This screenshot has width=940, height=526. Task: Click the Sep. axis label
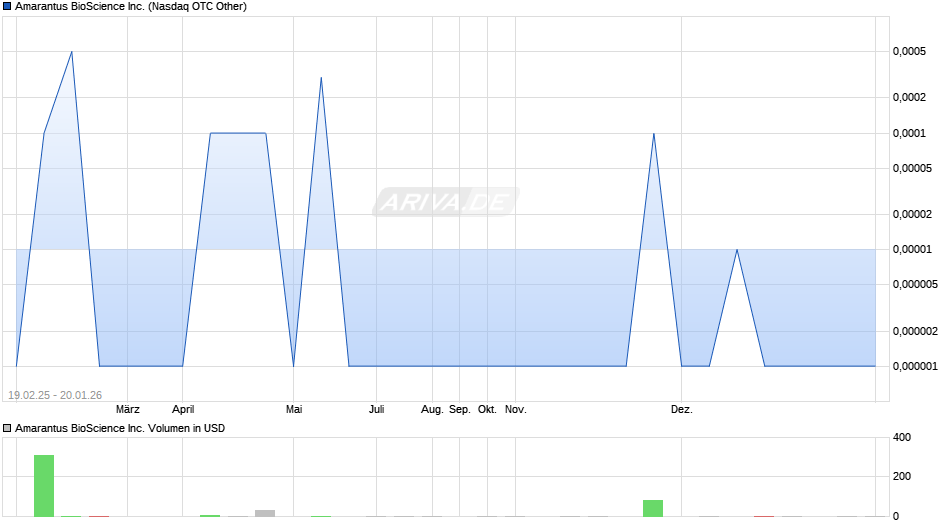(460, 410)
